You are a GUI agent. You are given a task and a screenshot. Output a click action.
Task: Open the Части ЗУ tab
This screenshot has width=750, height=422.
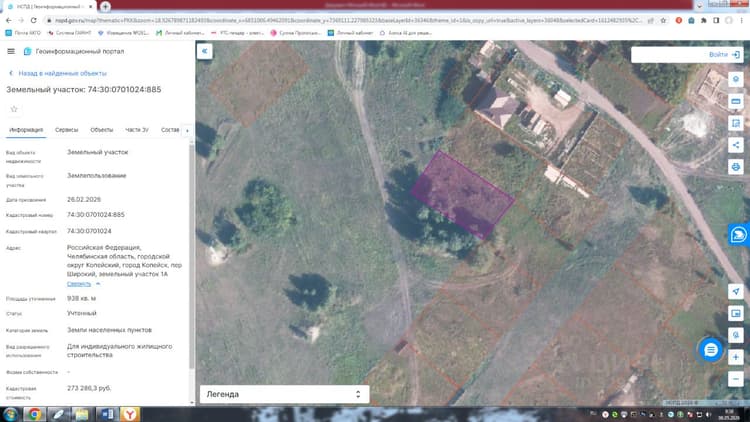tap(137, 130)
